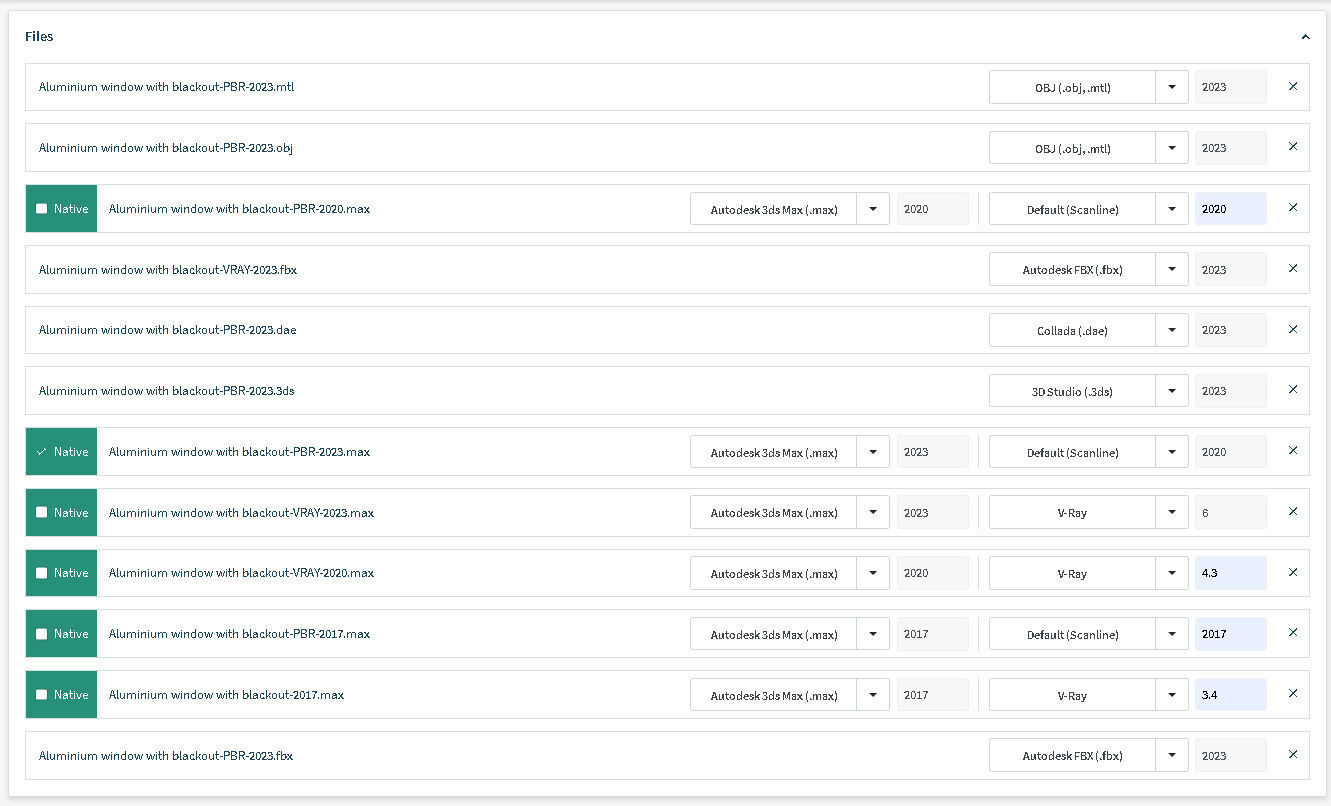The image size is (1331, 806).
Task: Open Autodesk FBX dropdown for VRAY-2023.fbx
Action: pos(1172,270)
